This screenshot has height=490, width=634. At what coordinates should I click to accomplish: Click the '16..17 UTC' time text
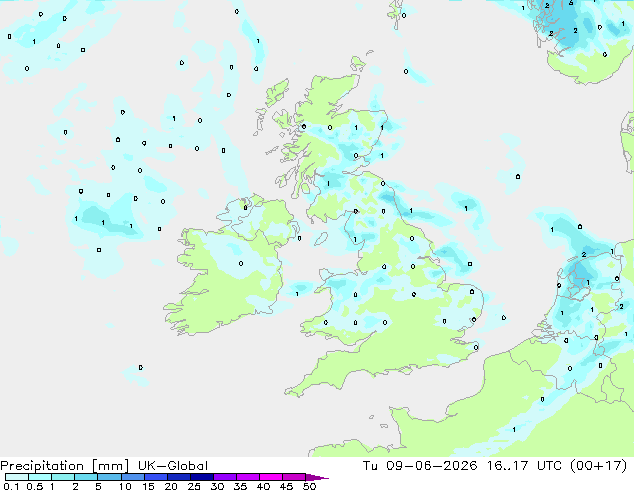(524, 466)
